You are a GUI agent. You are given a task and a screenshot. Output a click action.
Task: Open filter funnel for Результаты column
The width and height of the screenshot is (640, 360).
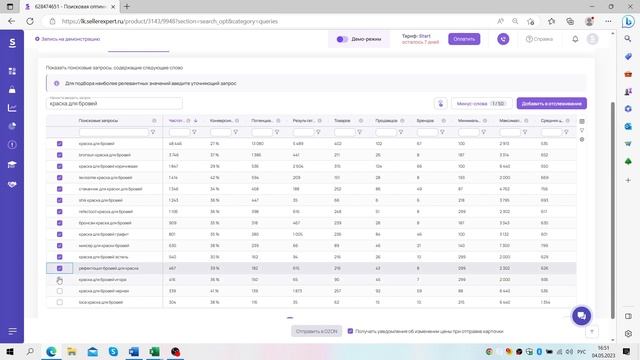tap(318, 132)
